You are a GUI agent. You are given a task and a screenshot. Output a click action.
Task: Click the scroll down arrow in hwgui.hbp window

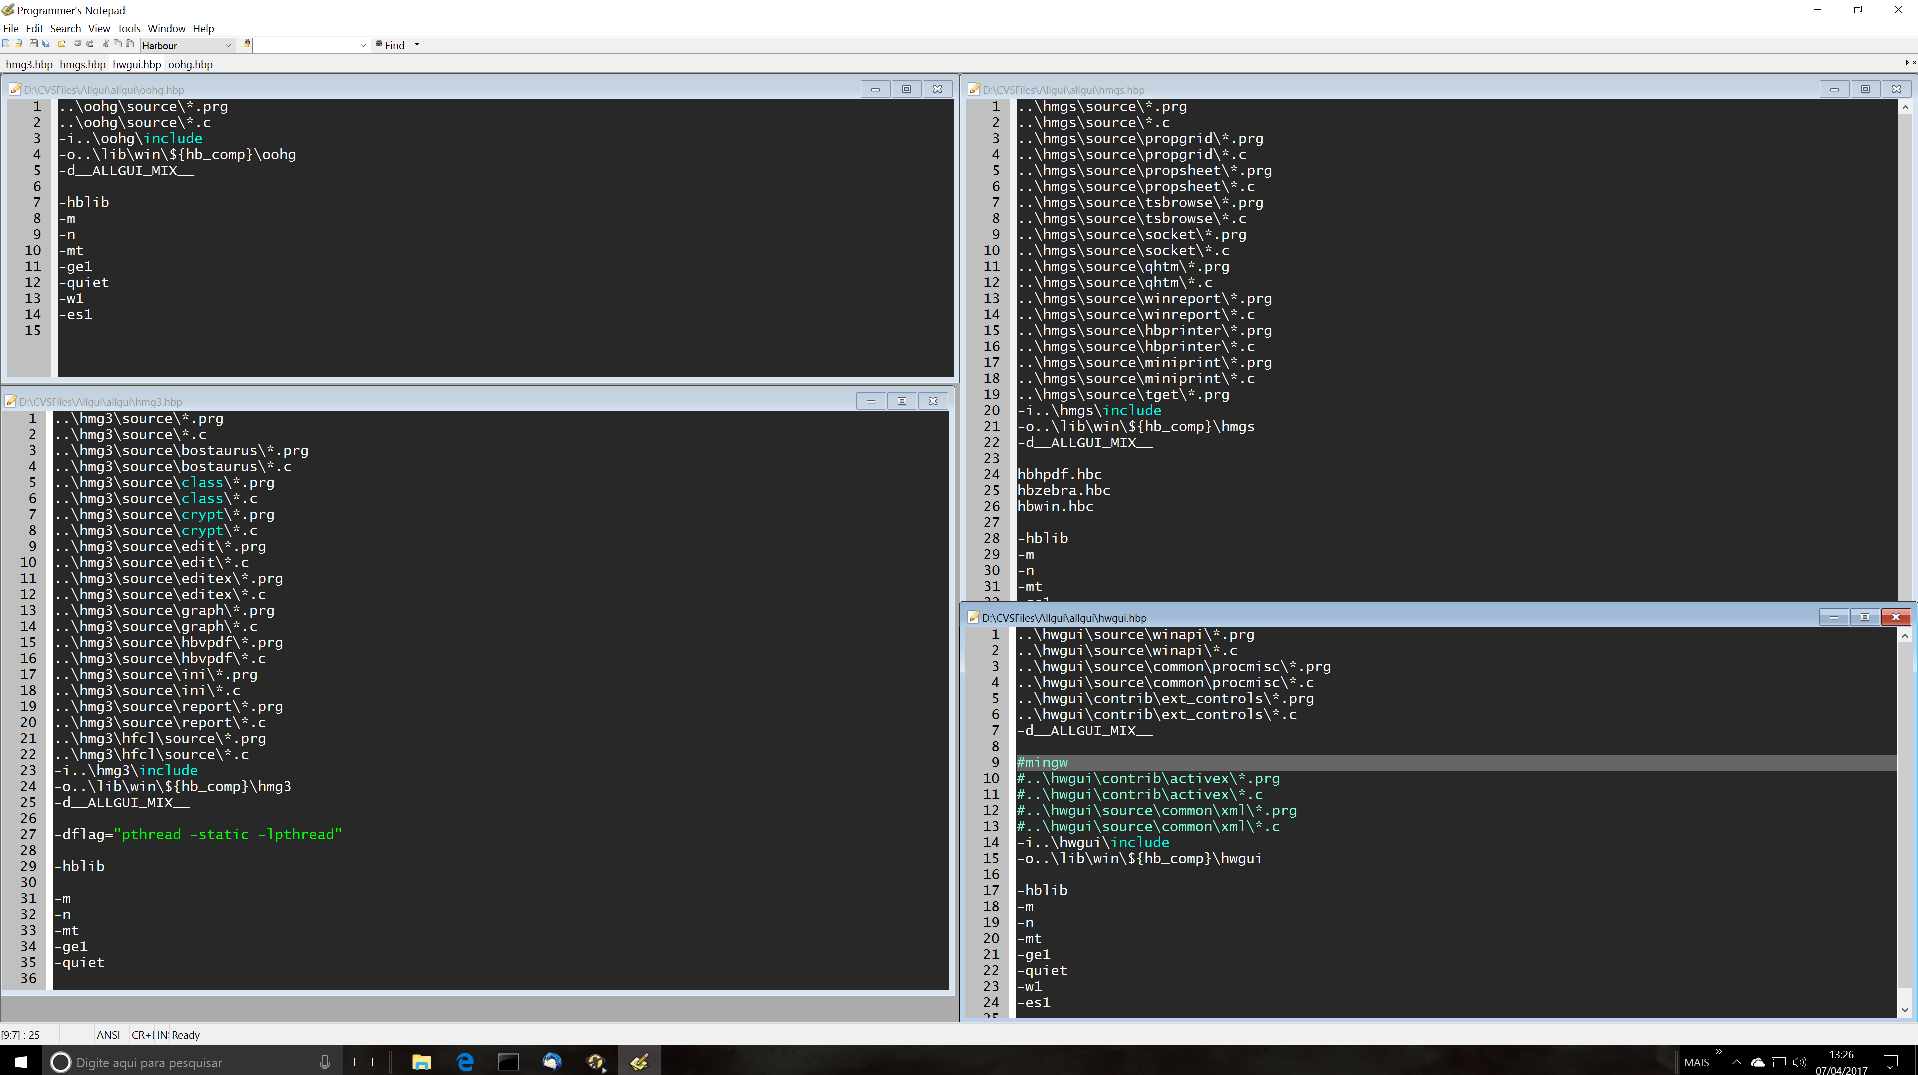tap(1904, 1010)
